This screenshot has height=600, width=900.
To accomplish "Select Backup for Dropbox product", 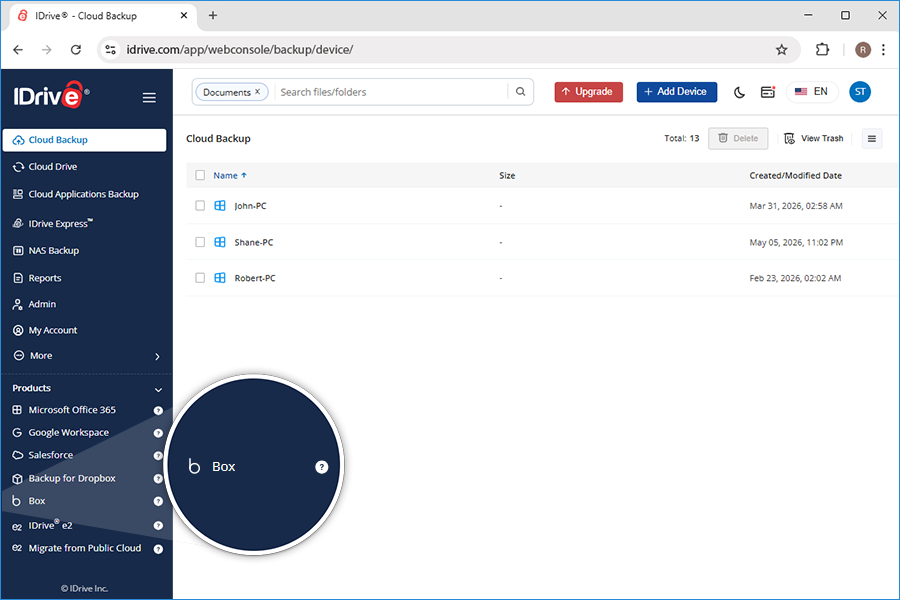I will 72,478.
